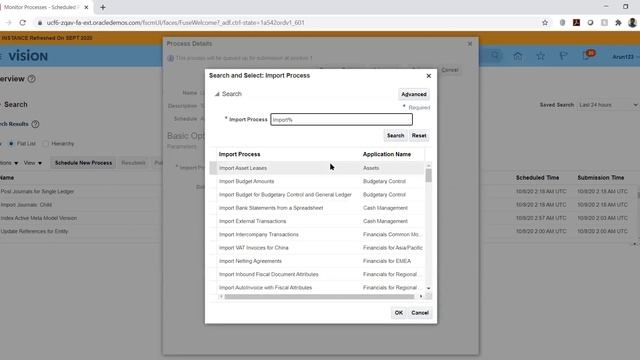640x360 pixels.
Task: Reload the browser page
Action: (22, 23)
